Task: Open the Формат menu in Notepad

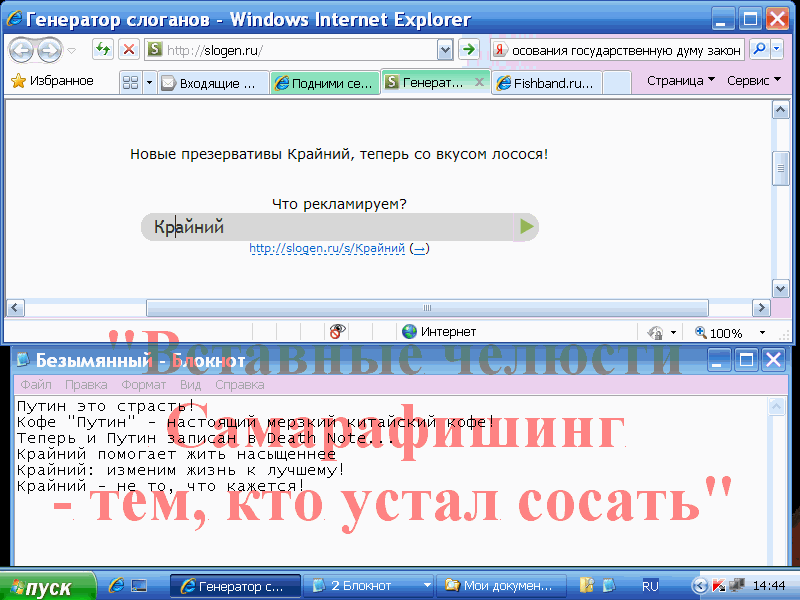Action: (x=144, y=384)
